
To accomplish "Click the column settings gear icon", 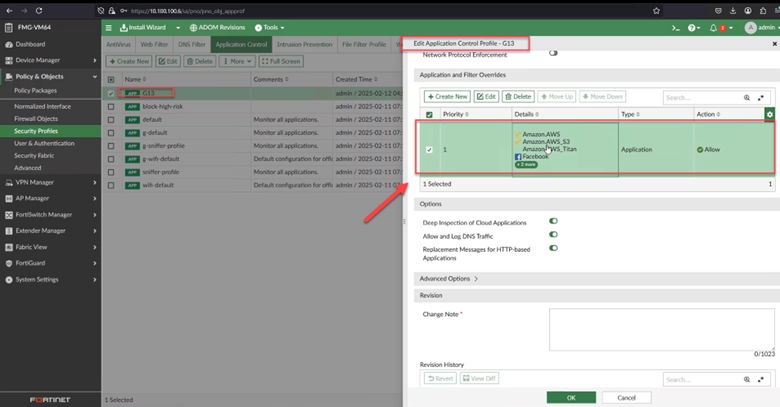I will point(769,115).
